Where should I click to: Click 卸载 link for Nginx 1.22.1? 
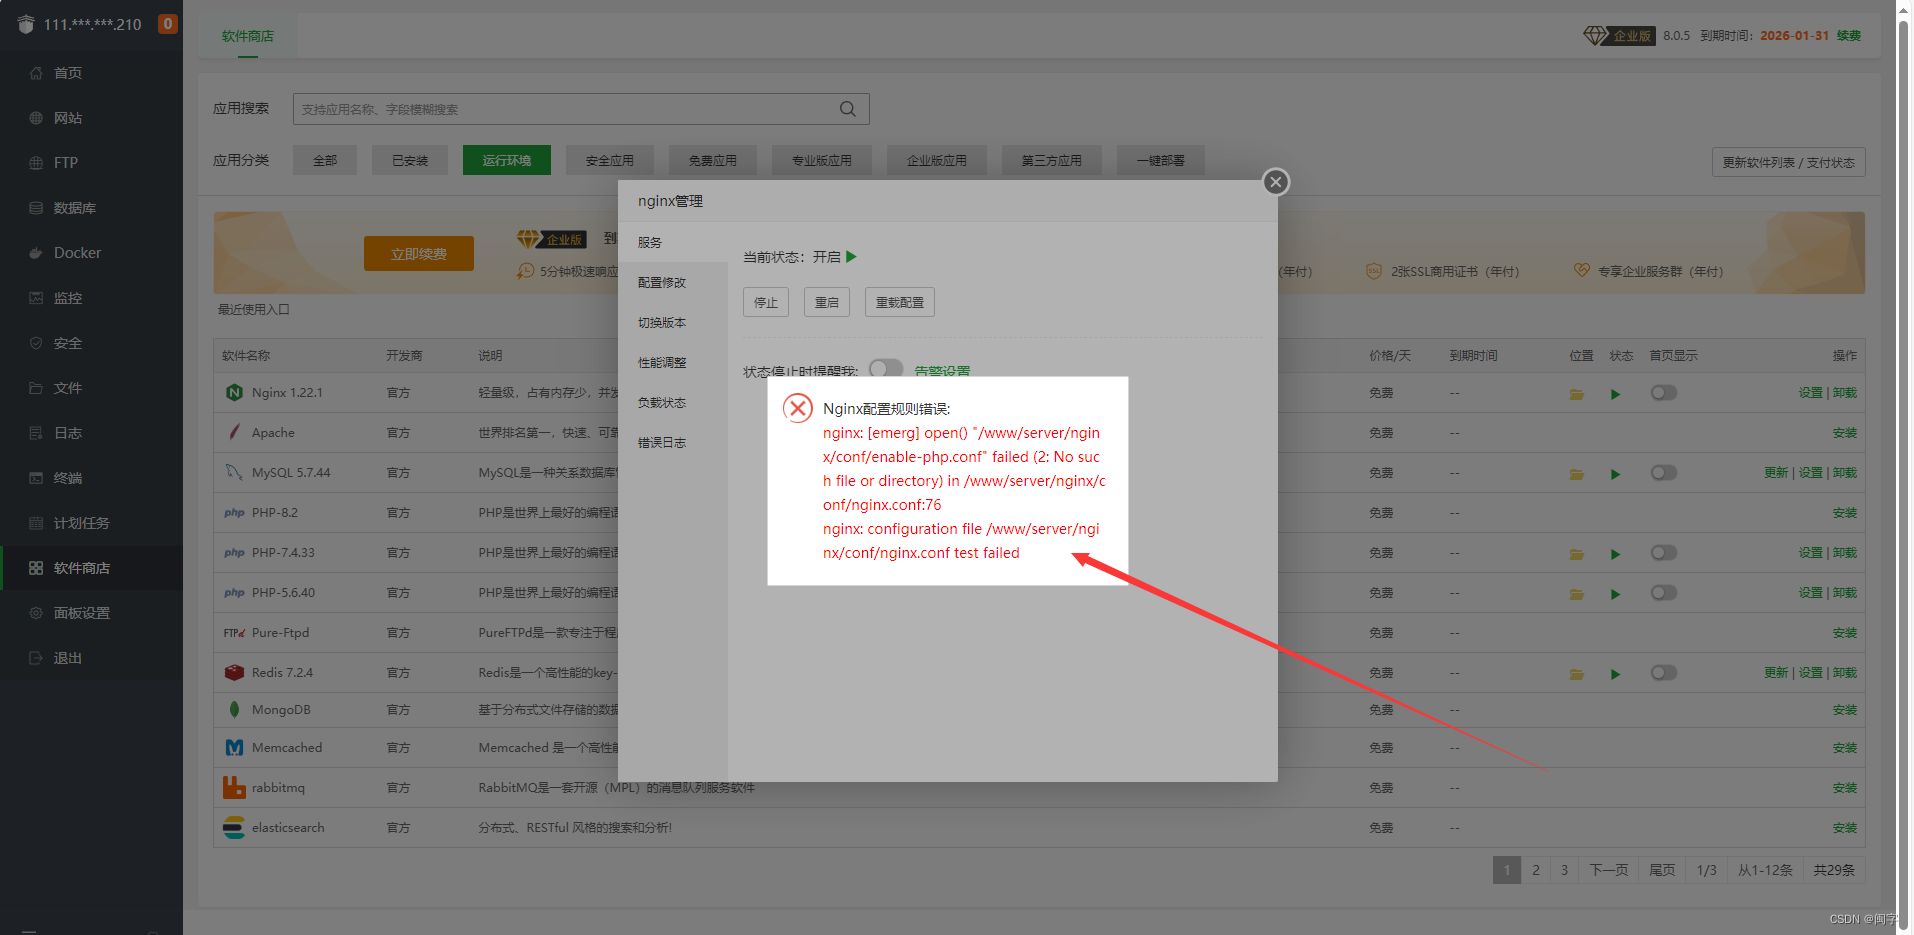(1845, 393)
